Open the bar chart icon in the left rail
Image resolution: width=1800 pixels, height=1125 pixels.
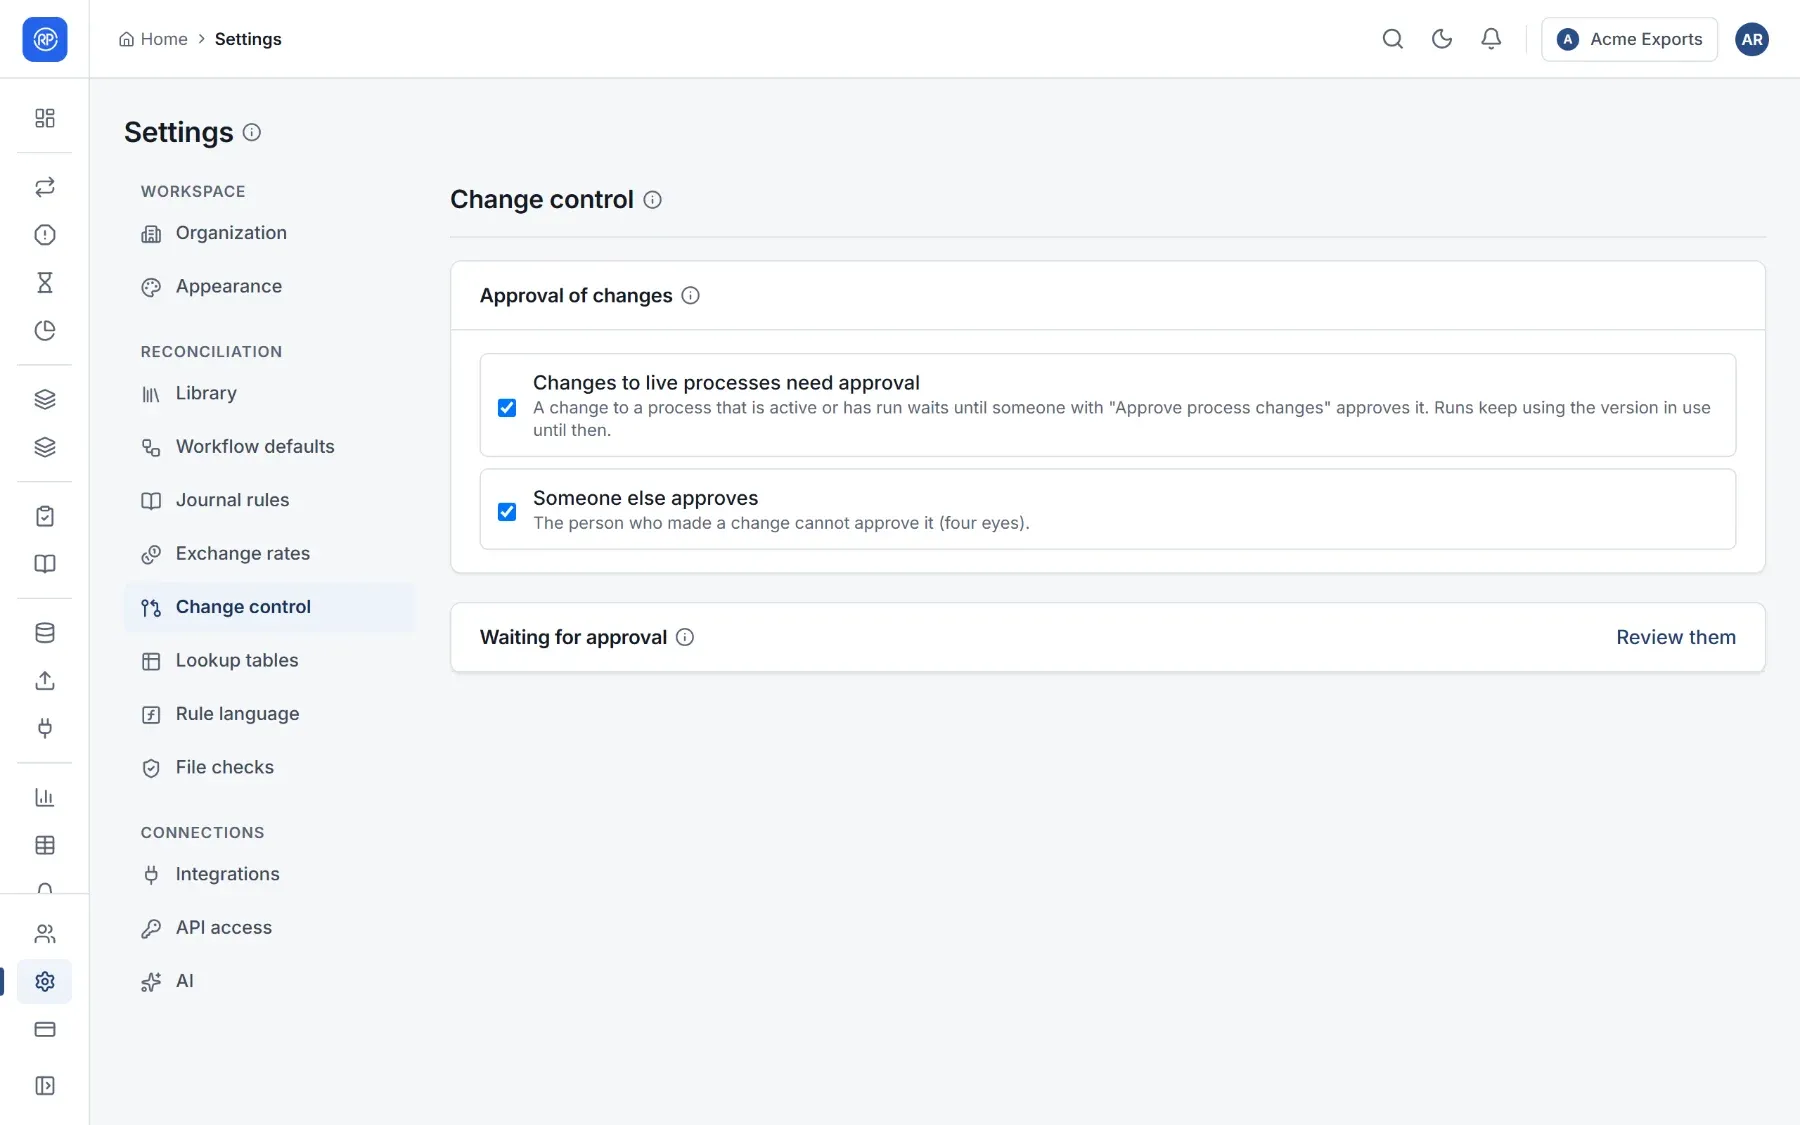[x=44, y=797]
